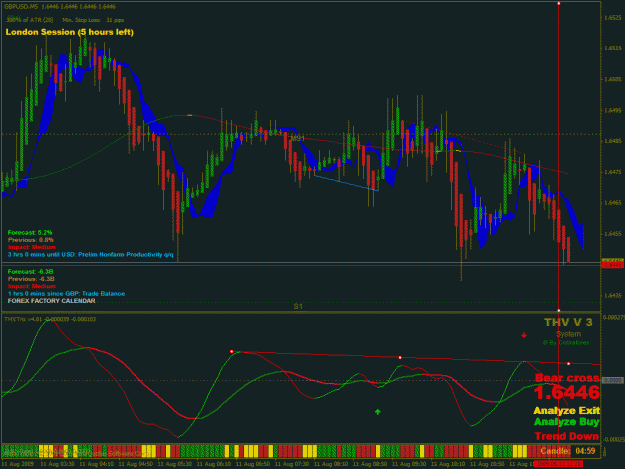
Task: Click the gray level tag on the indicator scale
Action: (x=612, y=381)
